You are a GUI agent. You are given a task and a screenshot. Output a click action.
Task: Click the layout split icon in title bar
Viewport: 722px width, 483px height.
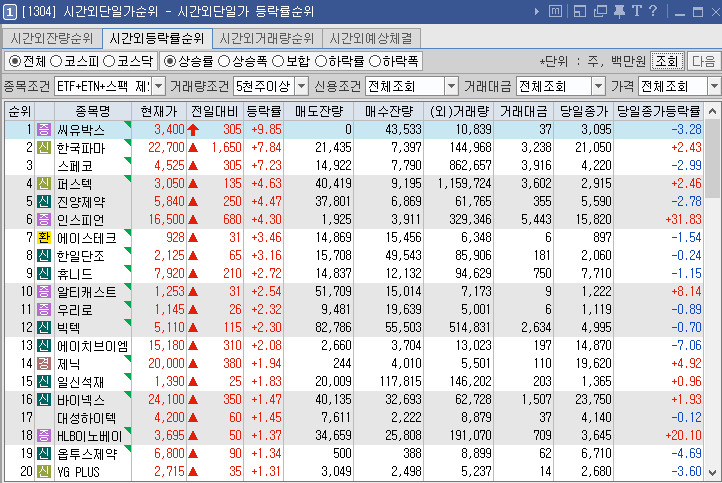tap(580, 11)
